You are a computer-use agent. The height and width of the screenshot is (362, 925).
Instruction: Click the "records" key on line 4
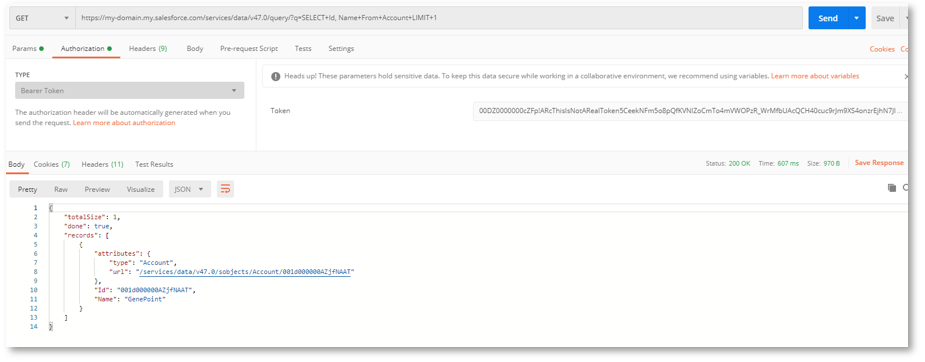click(80, 235)
